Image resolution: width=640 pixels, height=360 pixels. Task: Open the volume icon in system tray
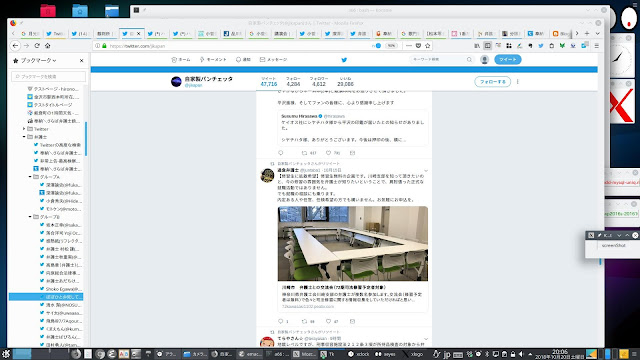[521, 354]
